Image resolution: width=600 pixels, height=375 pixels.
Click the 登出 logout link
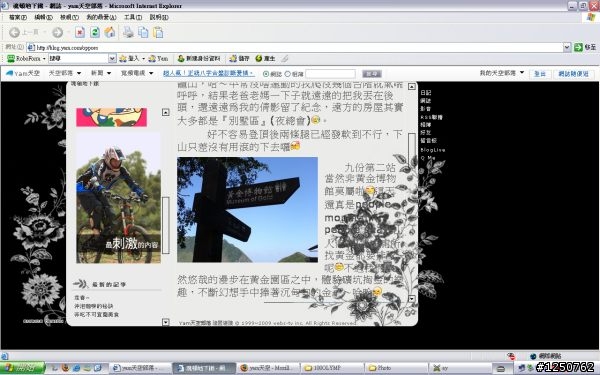[540, 74]
